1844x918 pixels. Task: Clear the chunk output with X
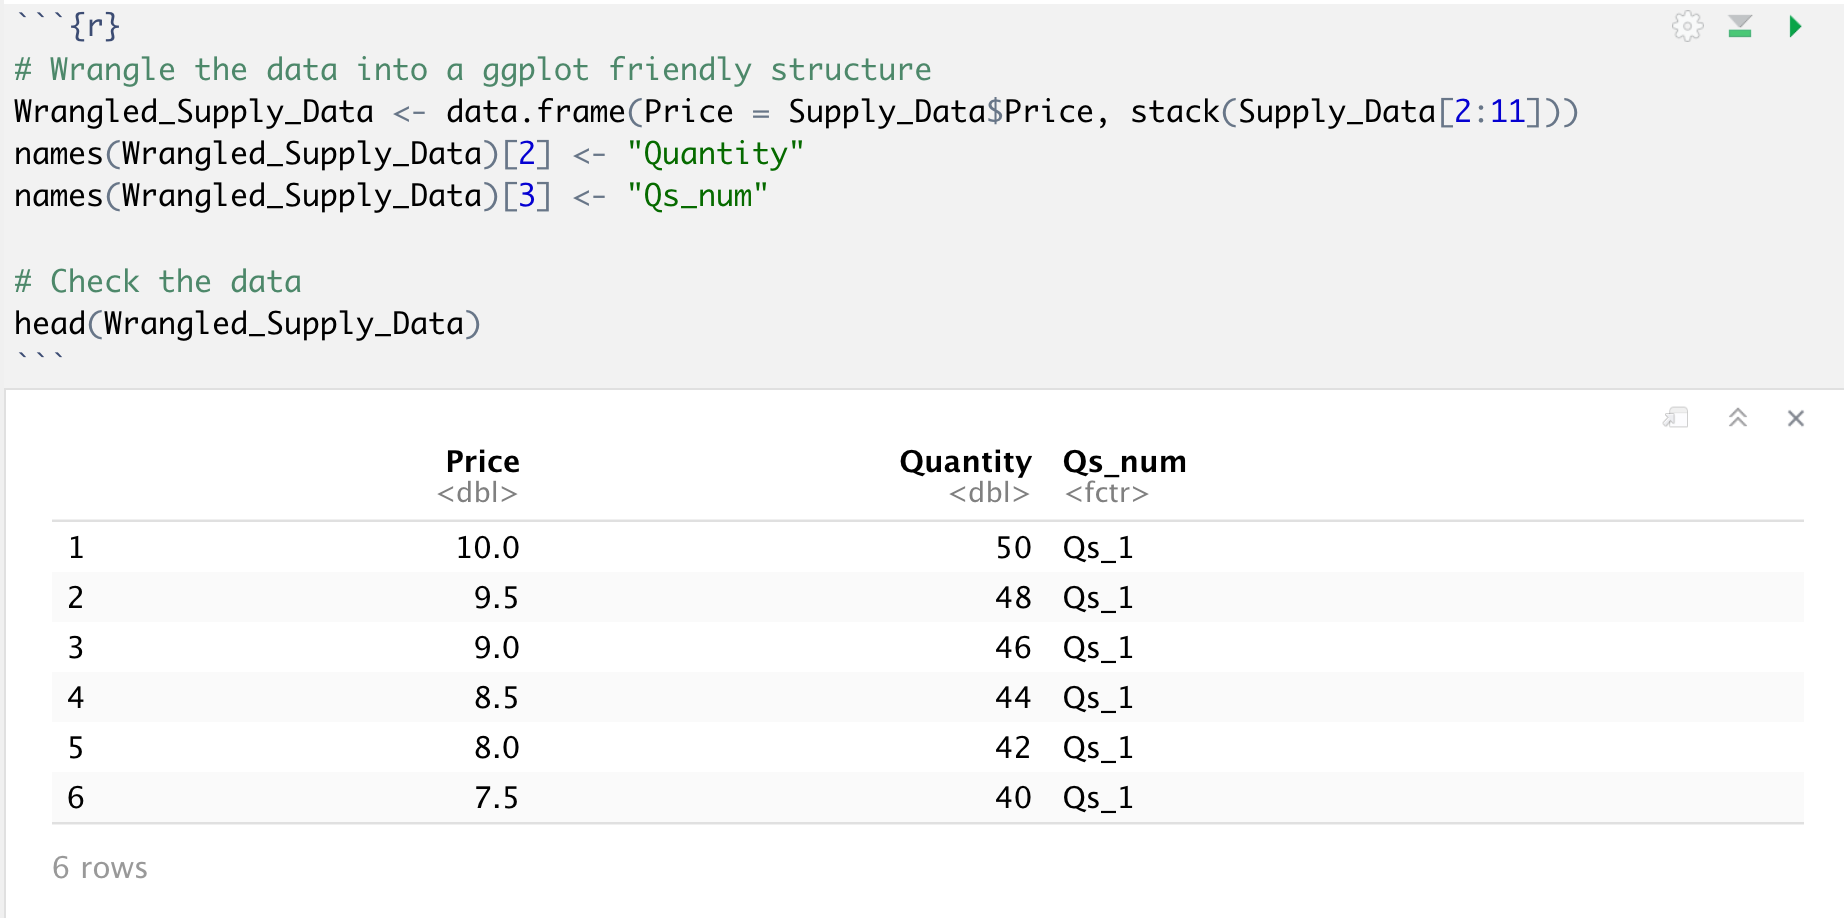point(1796,418)
